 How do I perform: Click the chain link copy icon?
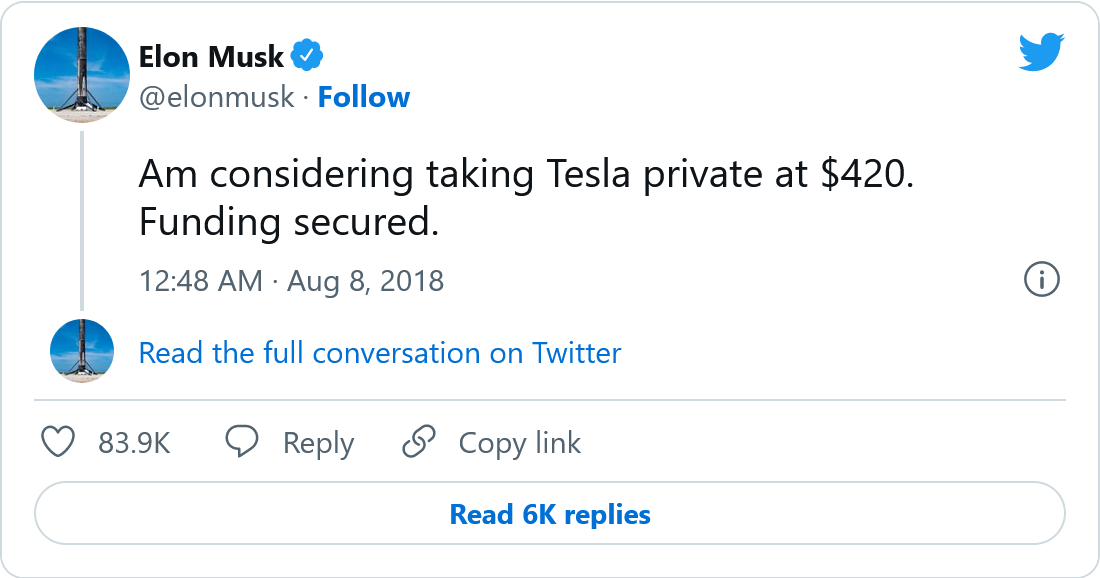coord(418,443)
